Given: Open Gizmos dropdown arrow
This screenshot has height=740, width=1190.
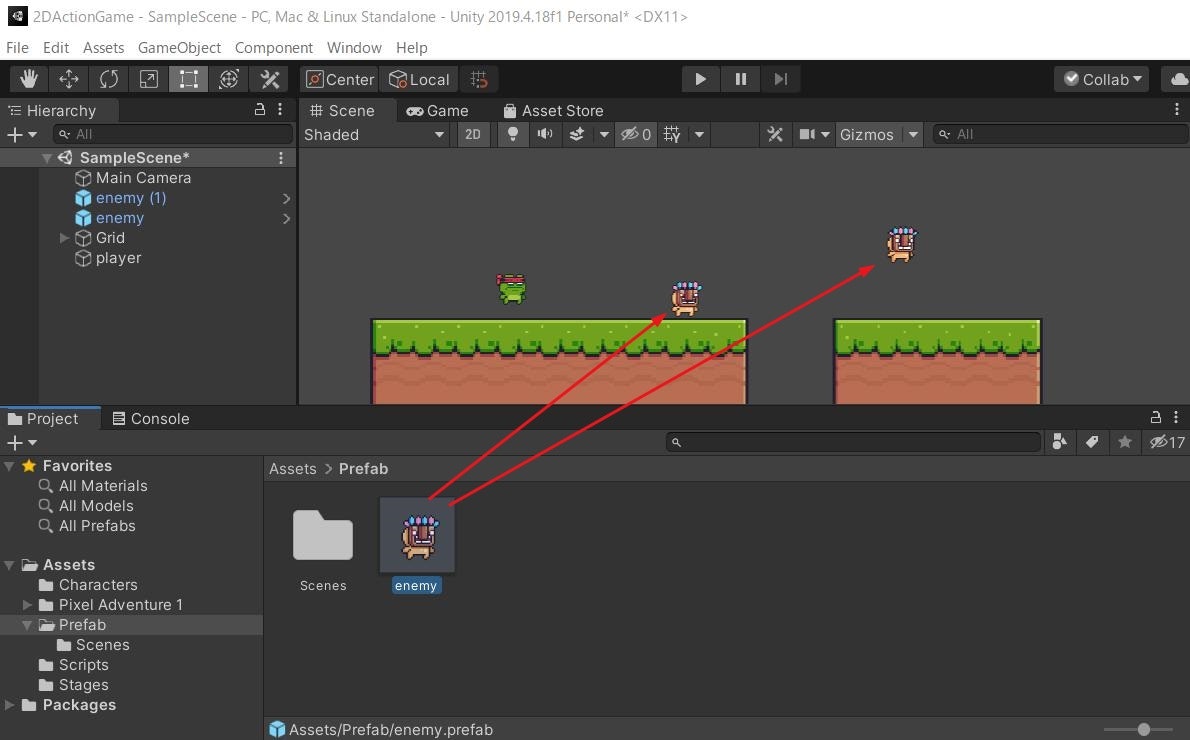Looking at the screenshot, I should pyautogui.click(x=913, y=134).
